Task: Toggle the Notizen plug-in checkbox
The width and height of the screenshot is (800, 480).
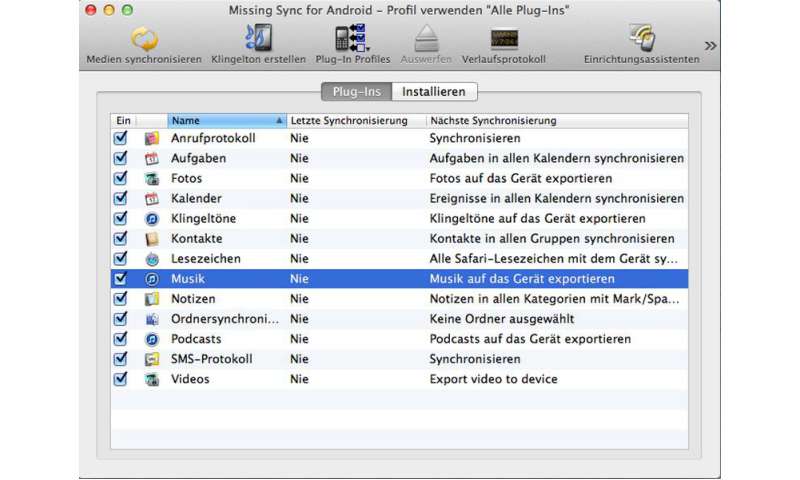Action: 120,299
